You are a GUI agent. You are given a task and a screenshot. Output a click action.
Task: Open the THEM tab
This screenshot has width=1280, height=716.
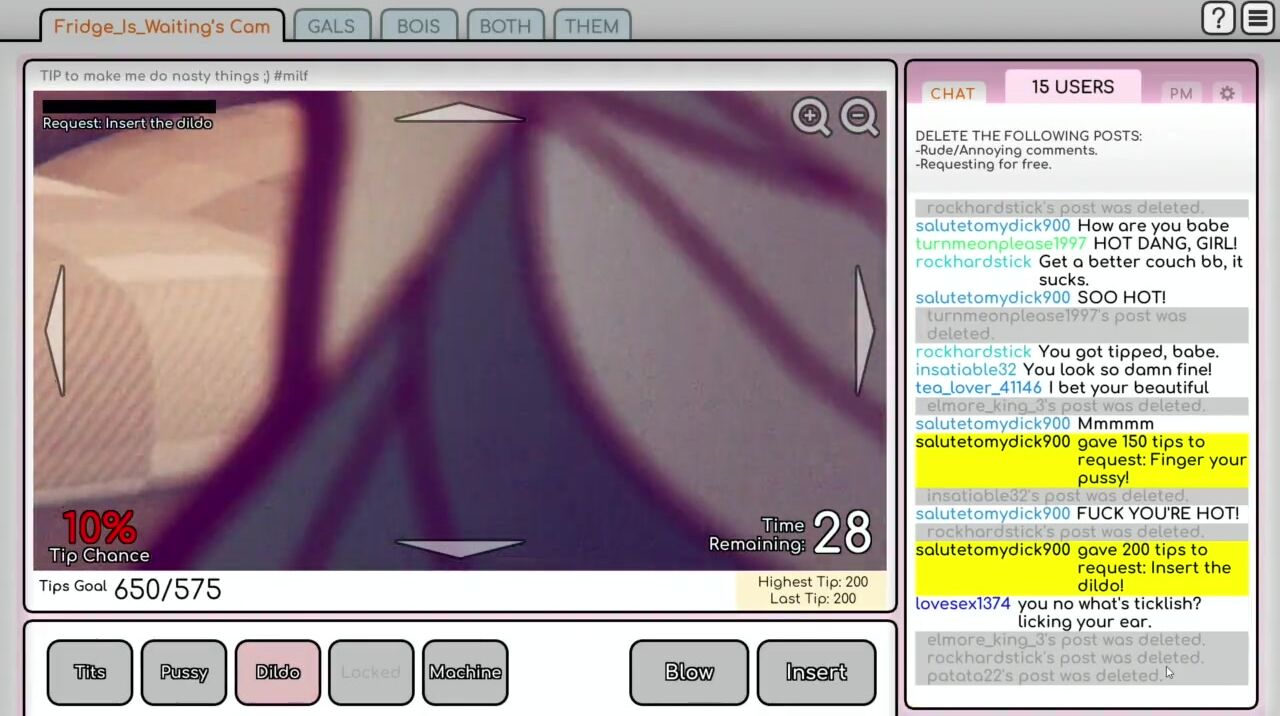pos(592,26)
